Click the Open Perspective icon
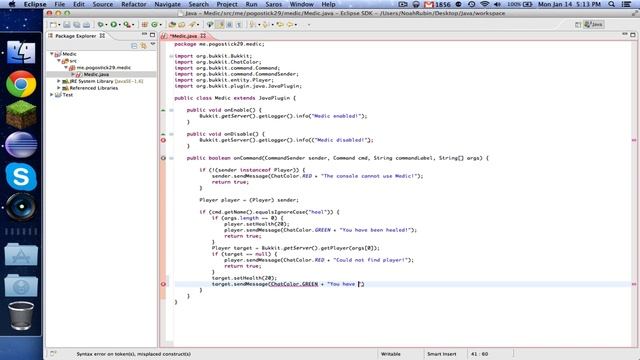Screen dimensions: 640x360 [x=578, y=25]
